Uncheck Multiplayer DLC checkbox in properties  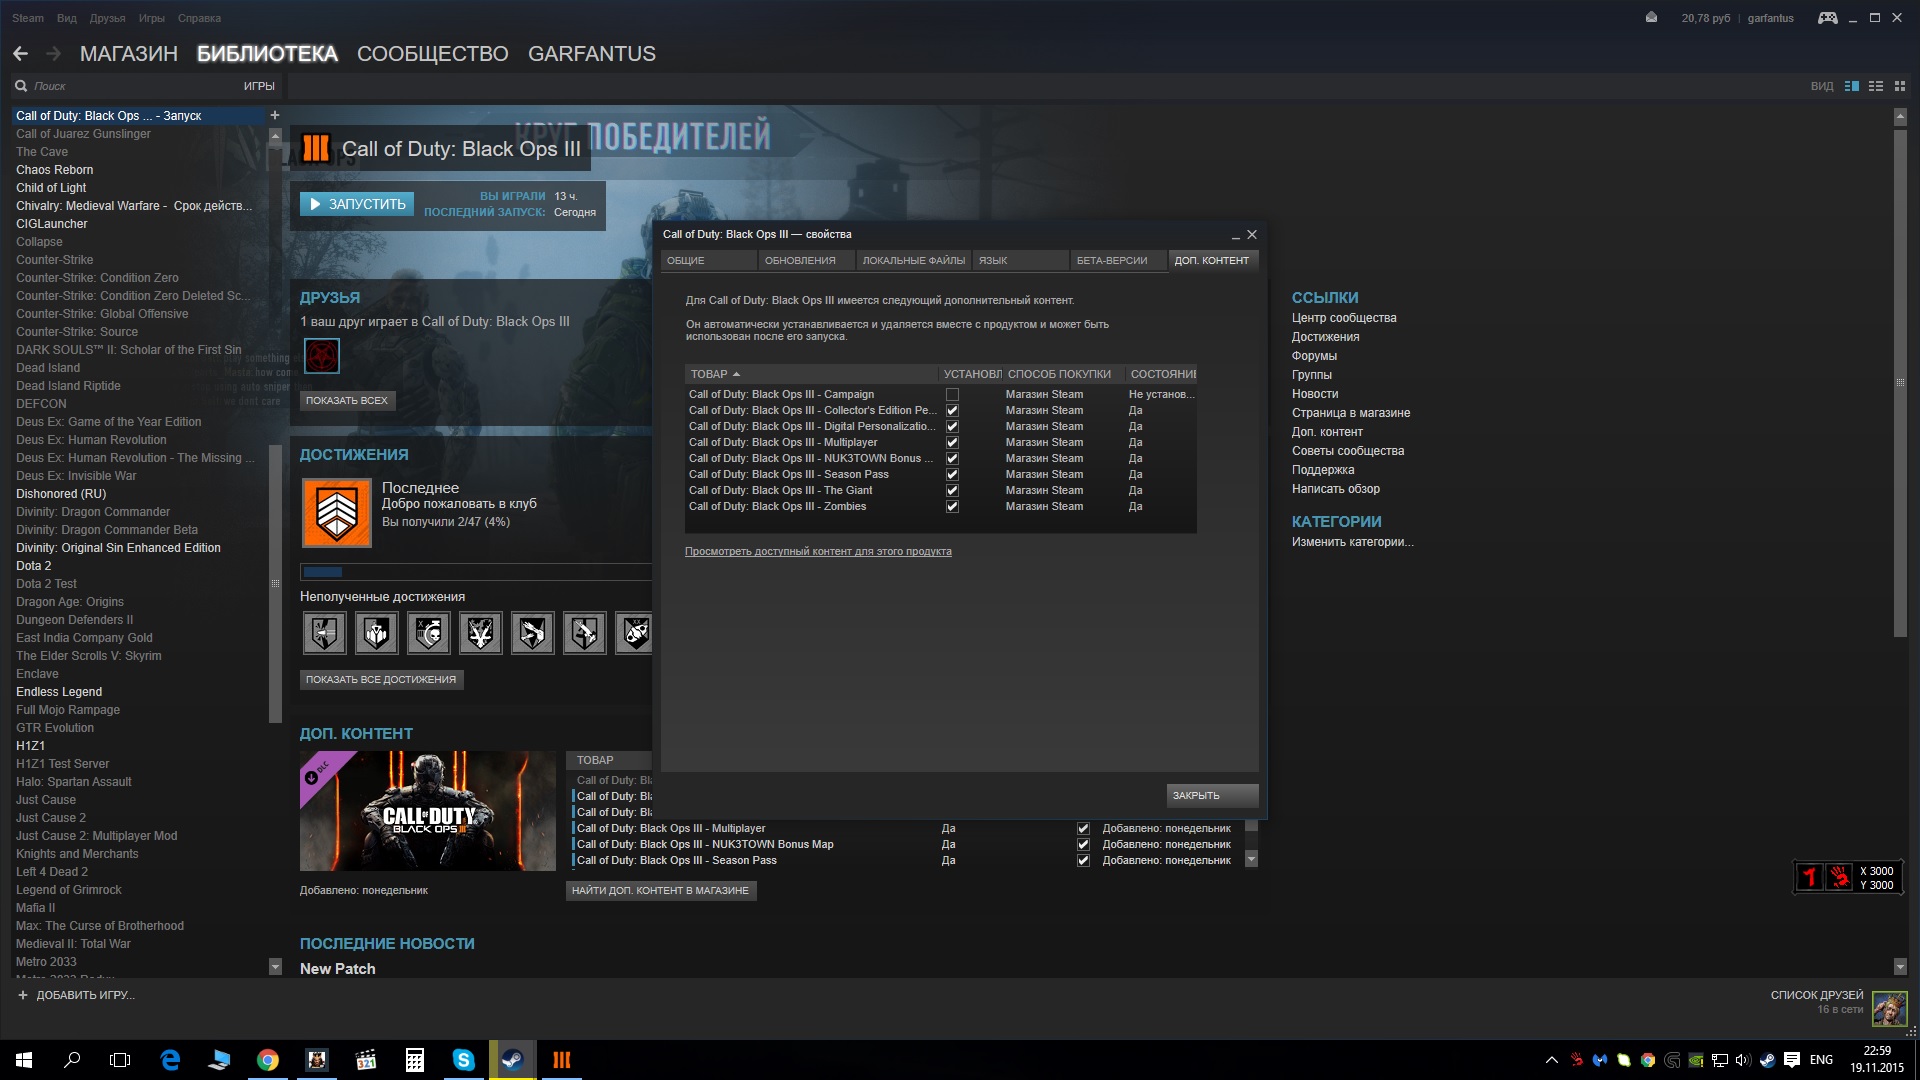tap(952, 443)
